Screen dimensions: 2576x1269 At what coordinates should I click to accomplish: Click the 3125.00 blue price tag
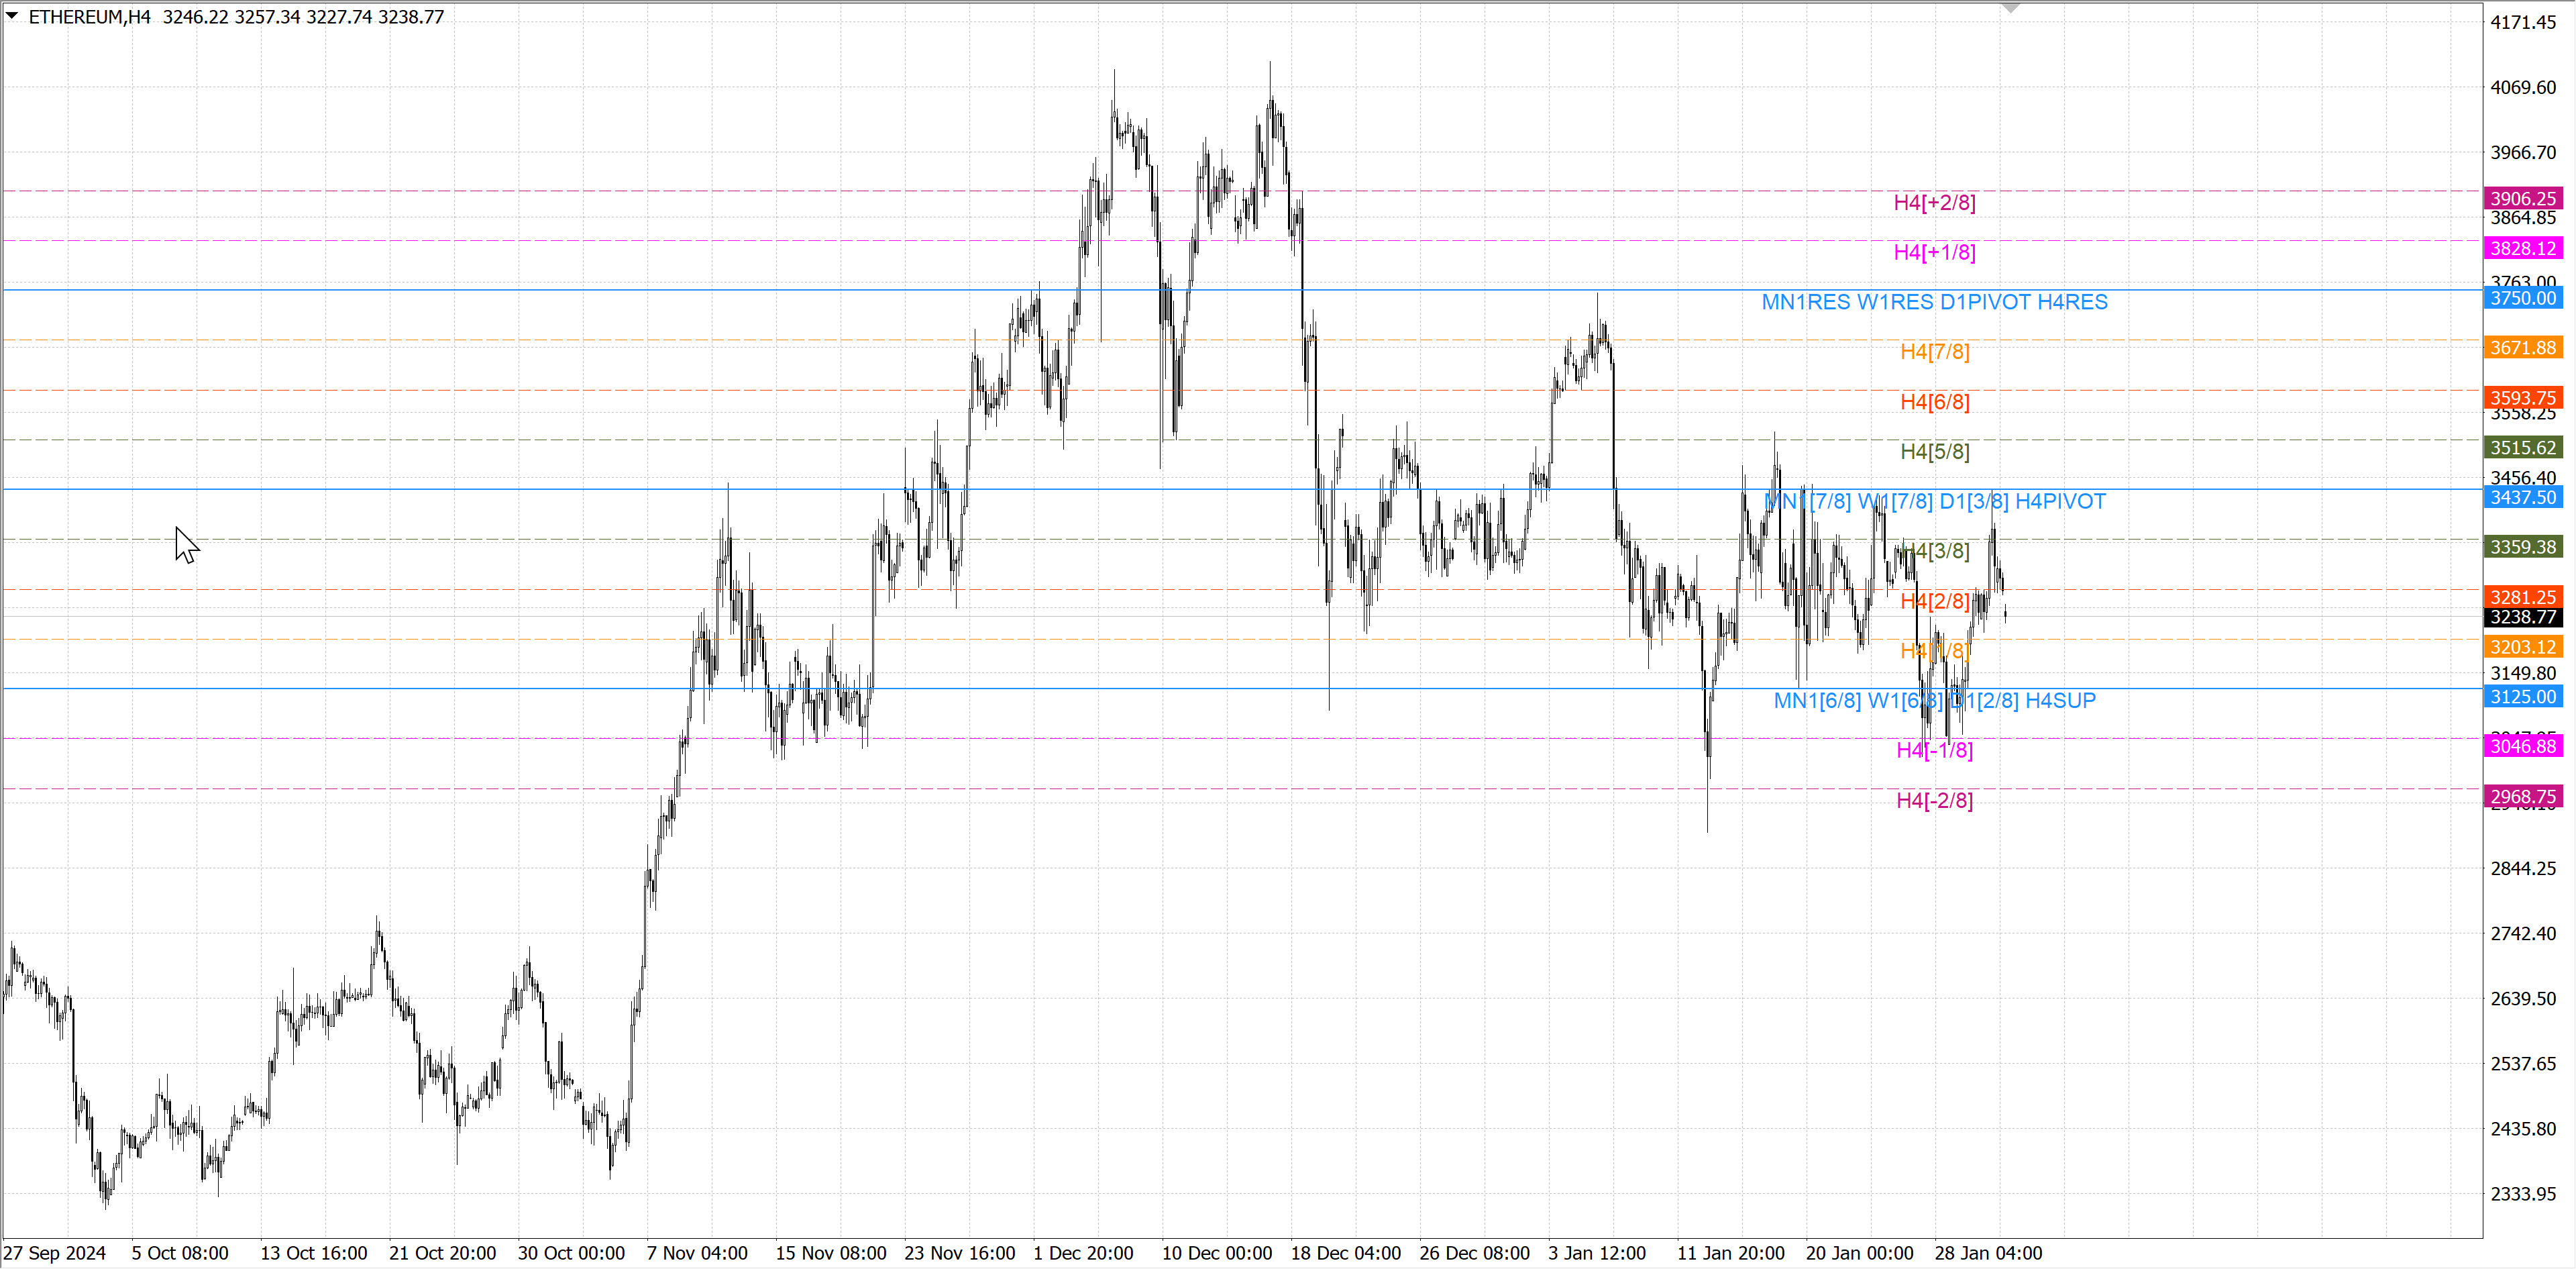[2522, 697]
